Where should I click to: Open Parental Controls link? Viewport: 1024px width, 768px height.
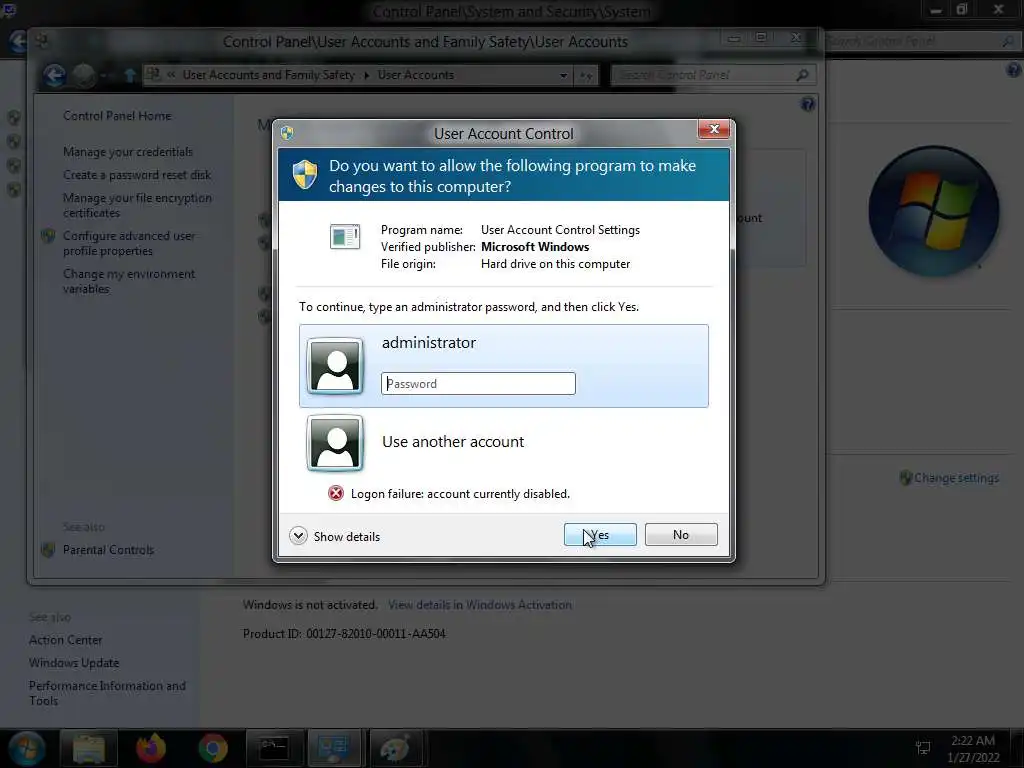pos(108,550)
